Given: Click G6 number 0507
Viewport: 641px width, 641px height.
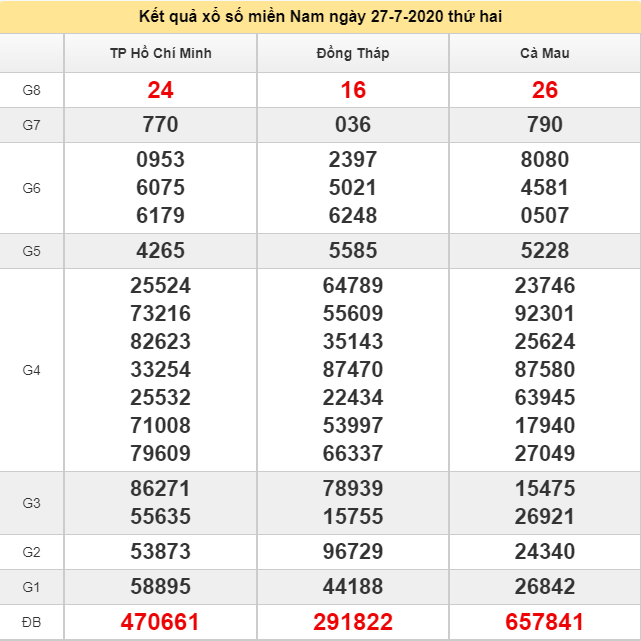Looking at the screenshot, I should [545, 215].
